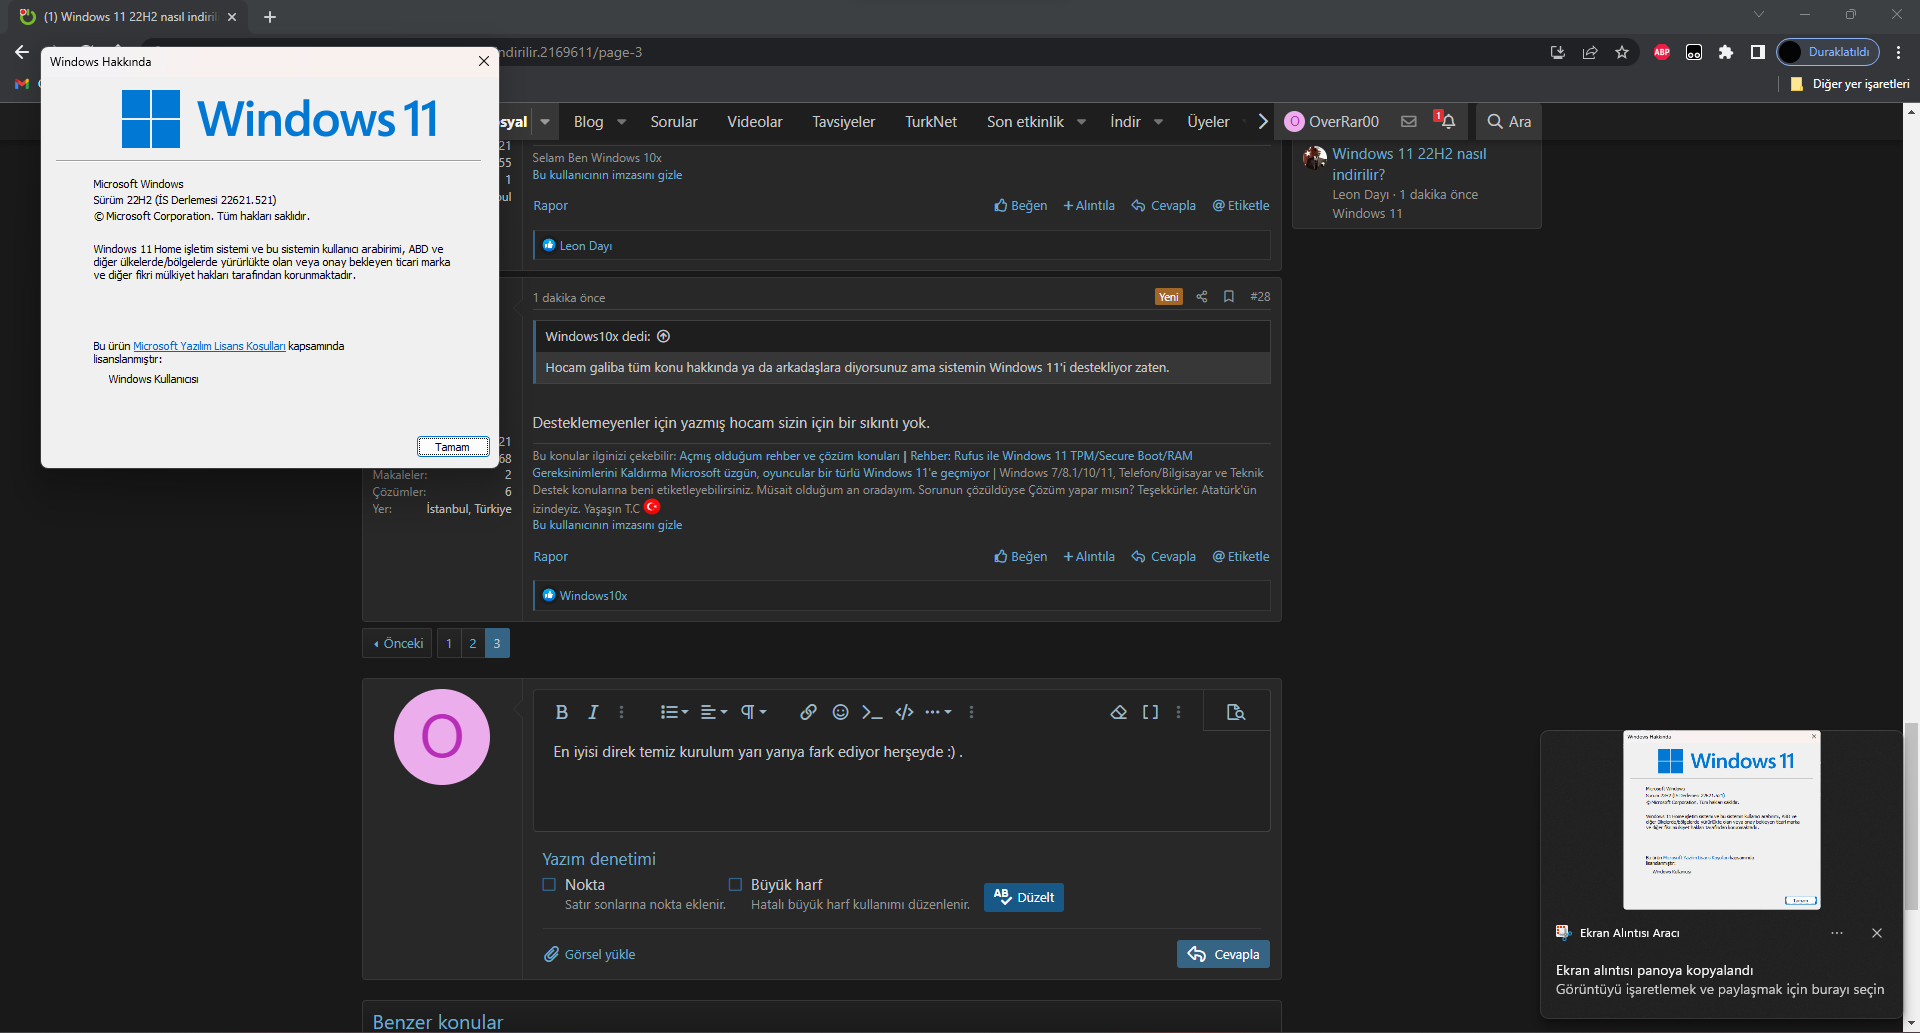The width and height of the screenshot is (1920, 1033).
Task: Open the emoji smiley picker
Action: (x=840, y=712)
